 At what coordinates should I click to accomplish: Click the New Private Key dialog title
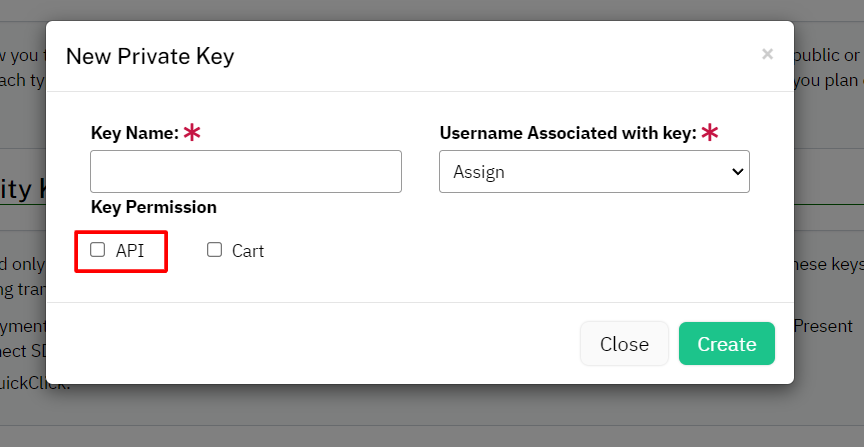click(150, 56)
